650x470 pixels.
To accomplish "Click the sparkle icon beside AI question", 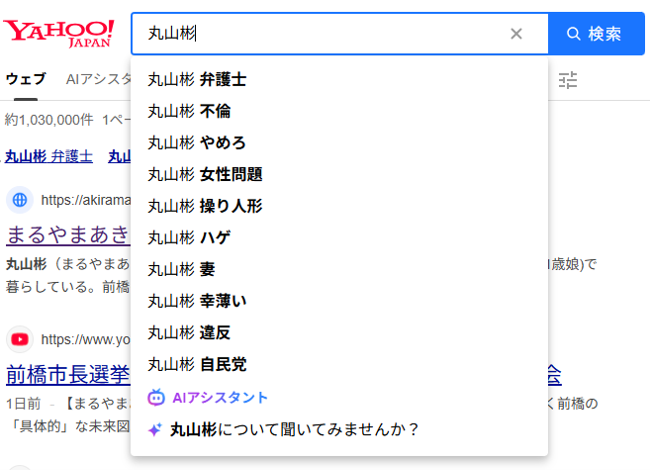I will tap(155, 430).
